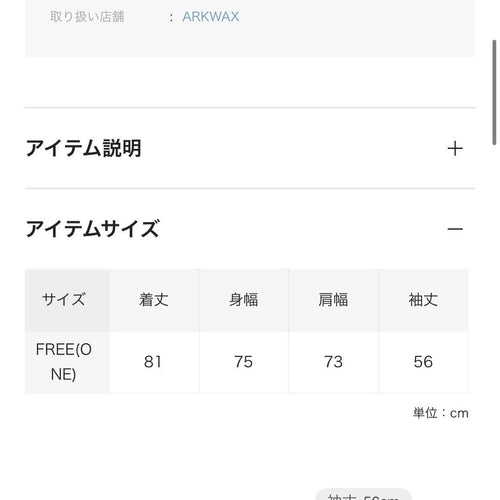Click the 単位：cm unit note
This screenshot has width=500, height=500.
point(441,413)
